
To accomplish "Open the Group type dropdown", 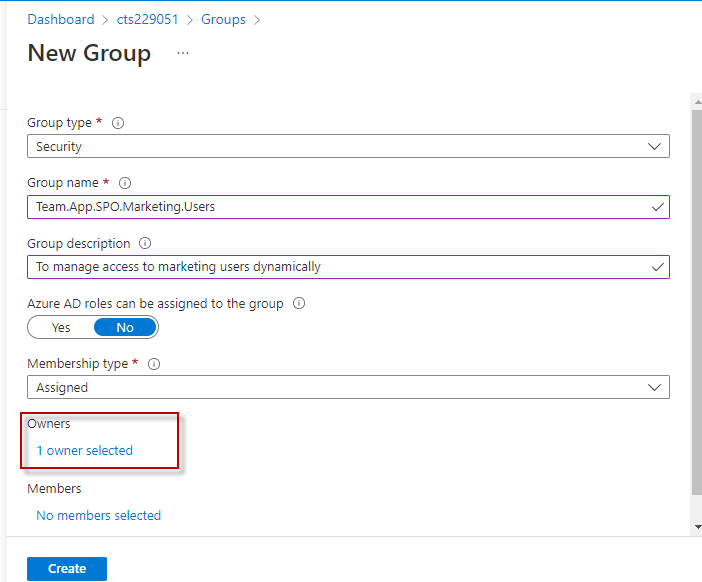I will [x=348, y=146].
